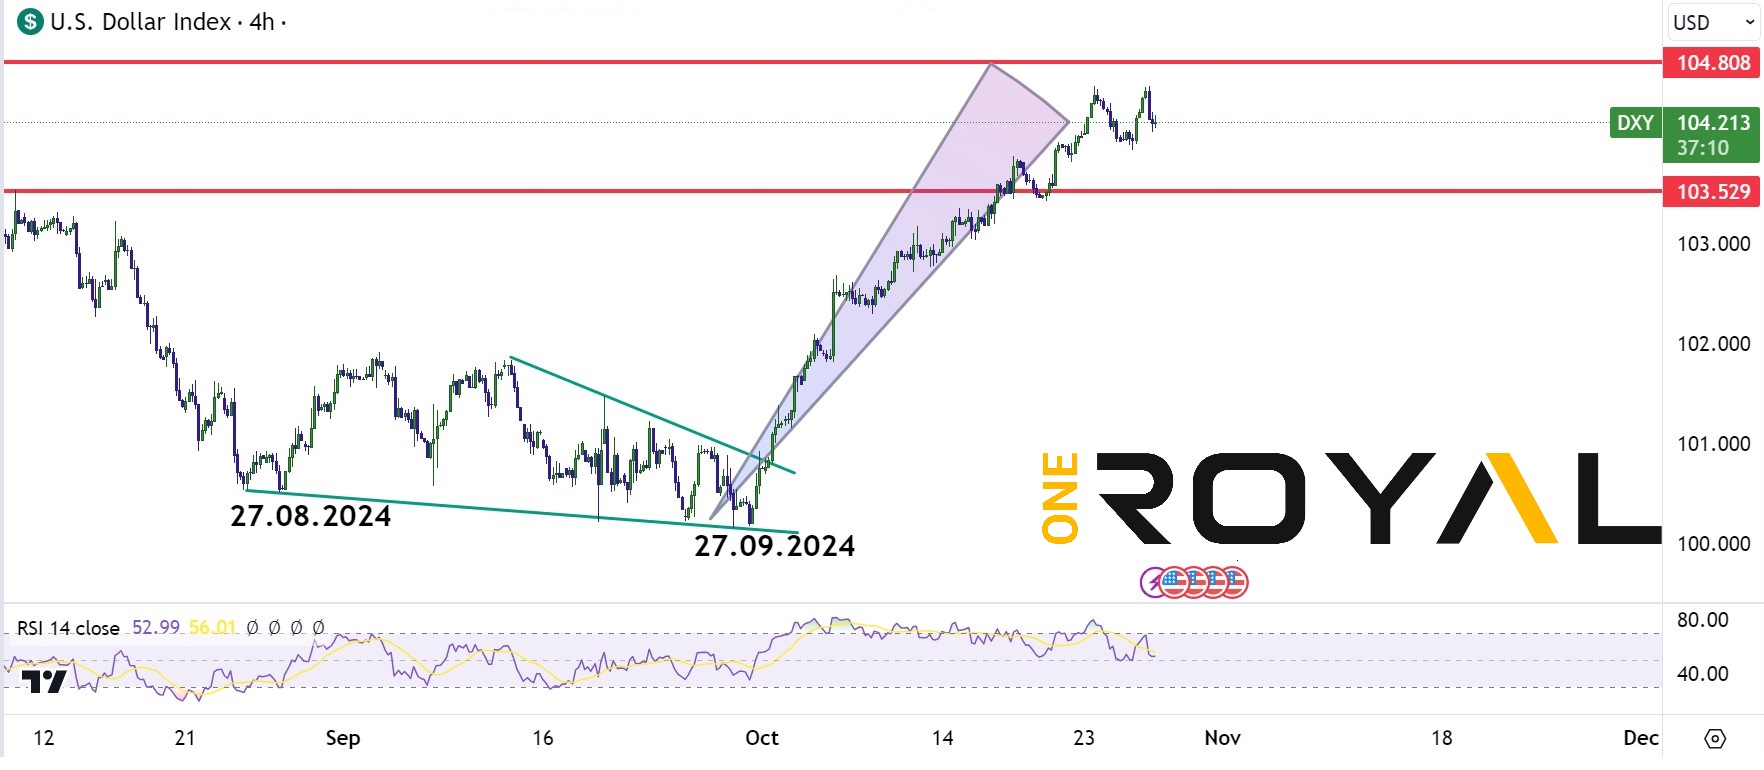The height and width of the screenshot is (770, 1764).
Task: Click the RSI value 52.99
Action: click(156, 628)
